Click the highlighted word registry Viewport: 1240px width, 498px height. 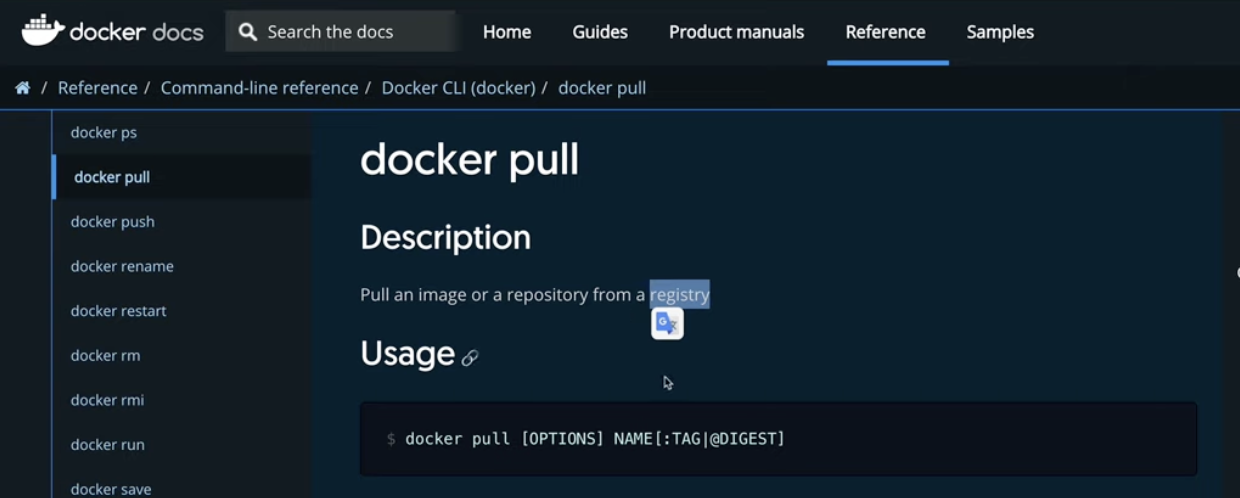[680, 294]
